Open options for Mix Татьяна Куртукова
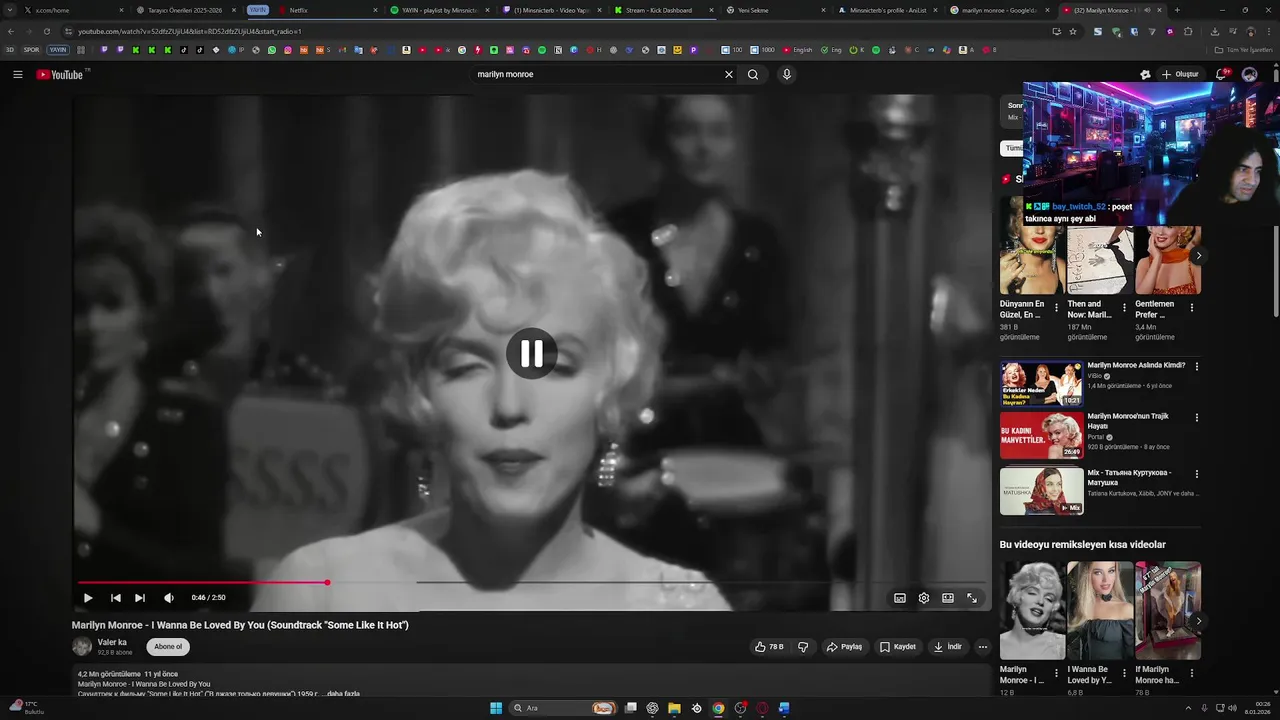 [1196, 474]
